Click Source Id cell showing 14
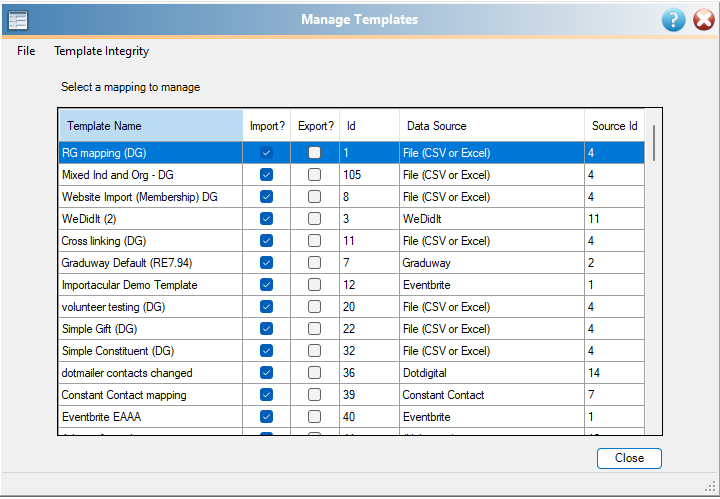The image size is (720, 499). (614, 373)
